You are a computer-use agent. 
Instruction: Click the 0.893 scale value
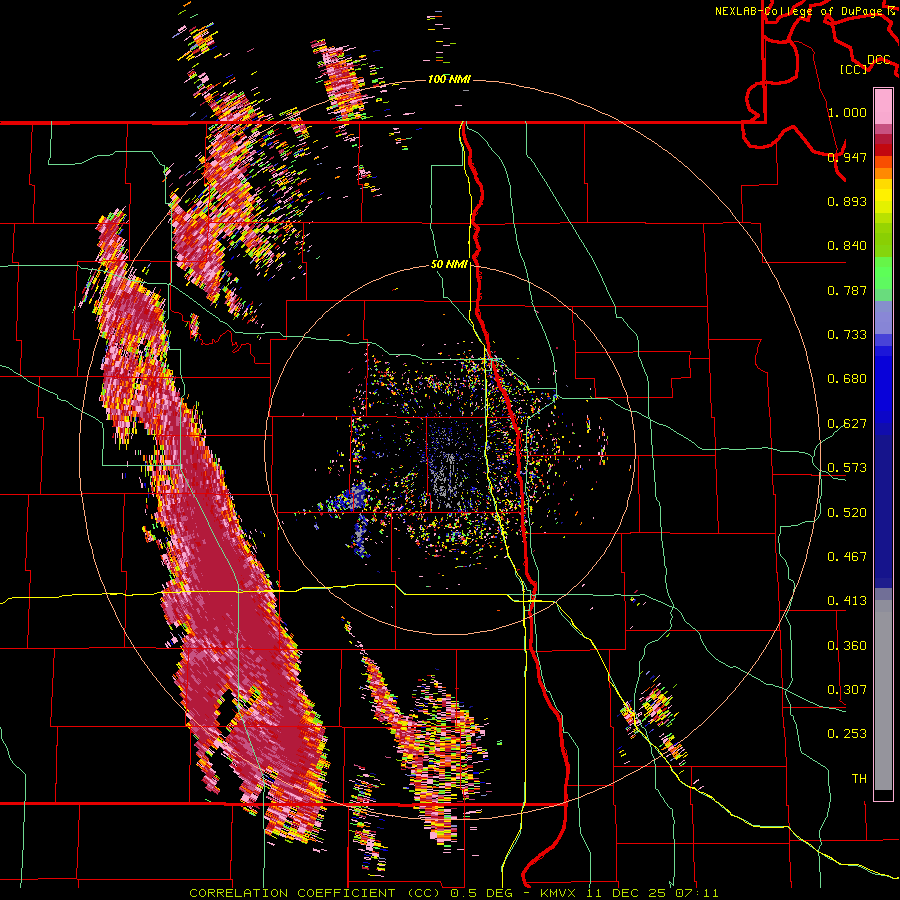pyautogui.click(x=847, y=201)
